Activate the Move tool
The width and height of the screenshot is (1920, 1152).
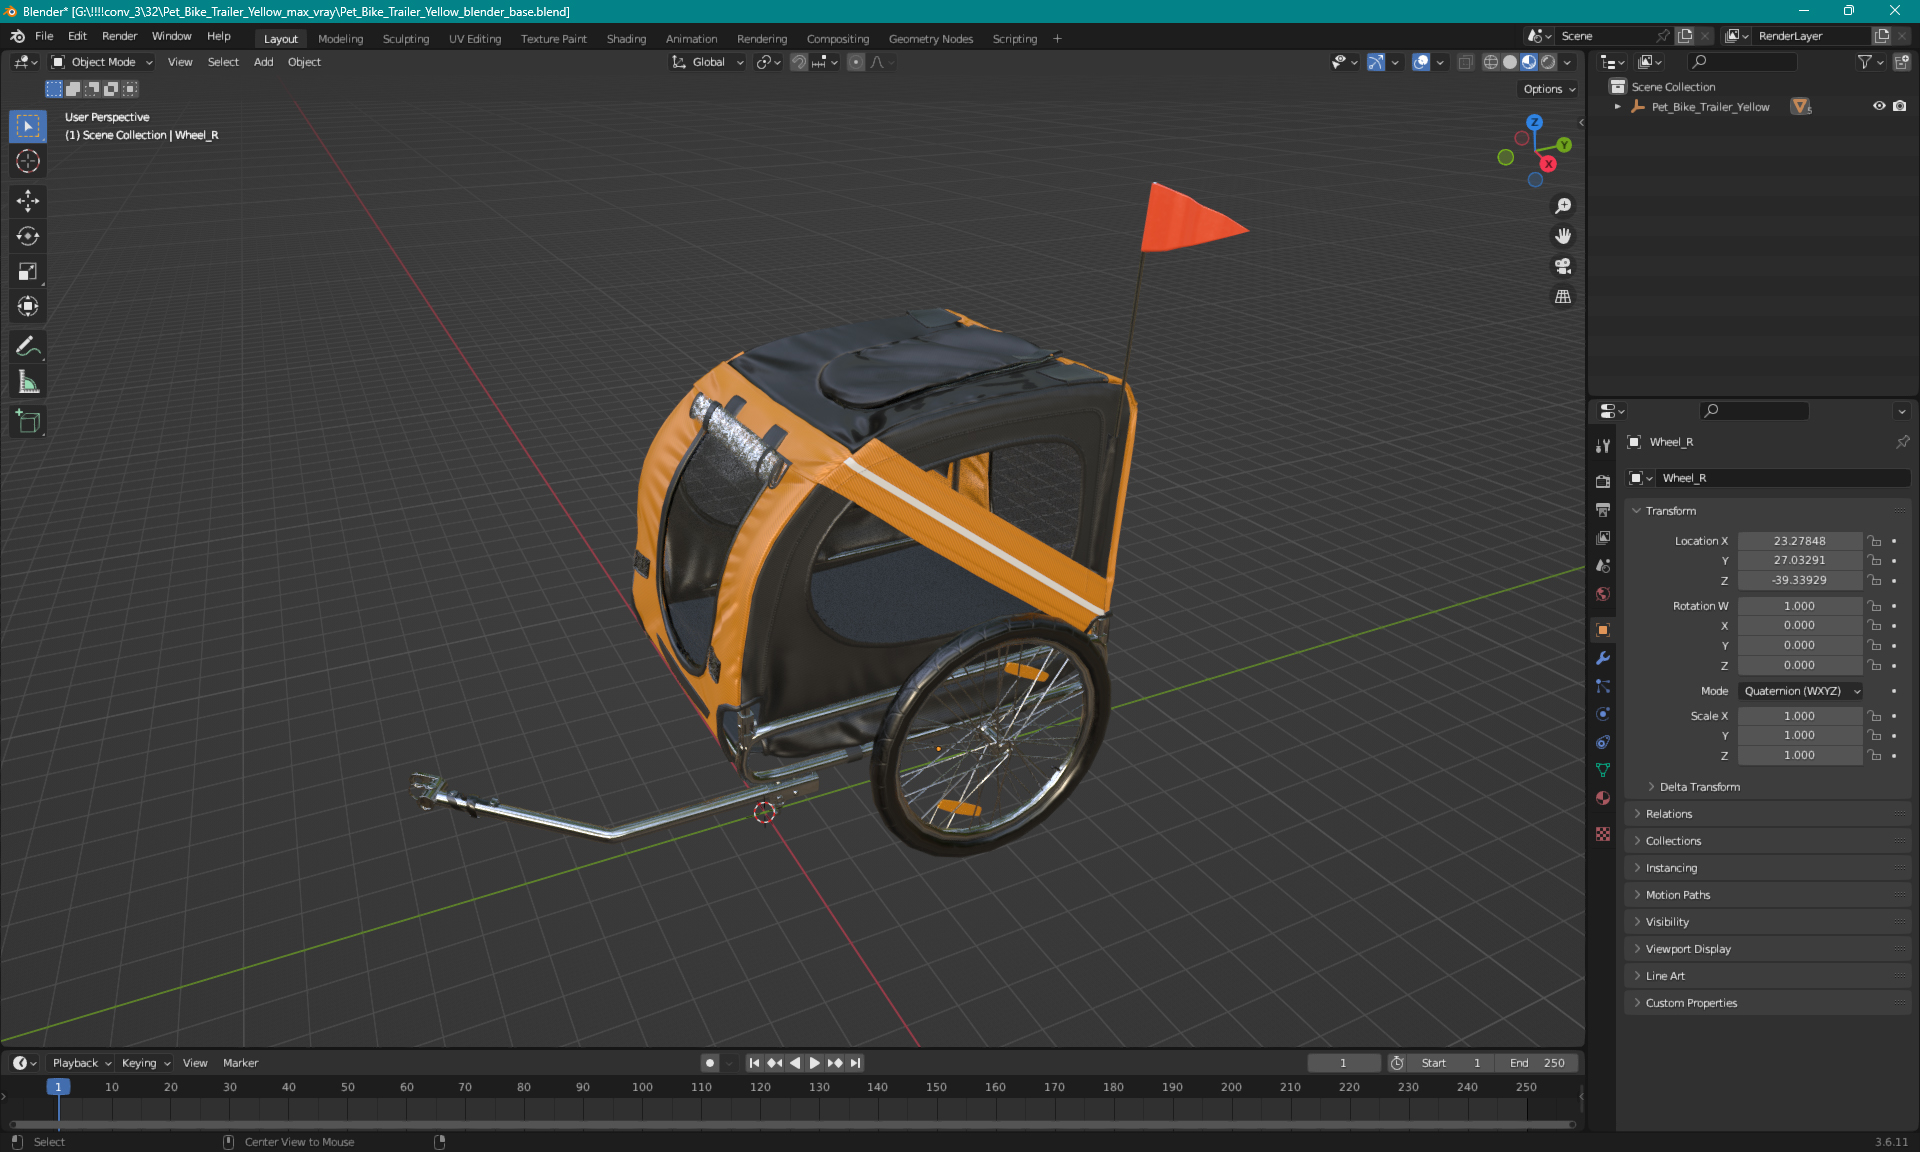click(28, 201)
